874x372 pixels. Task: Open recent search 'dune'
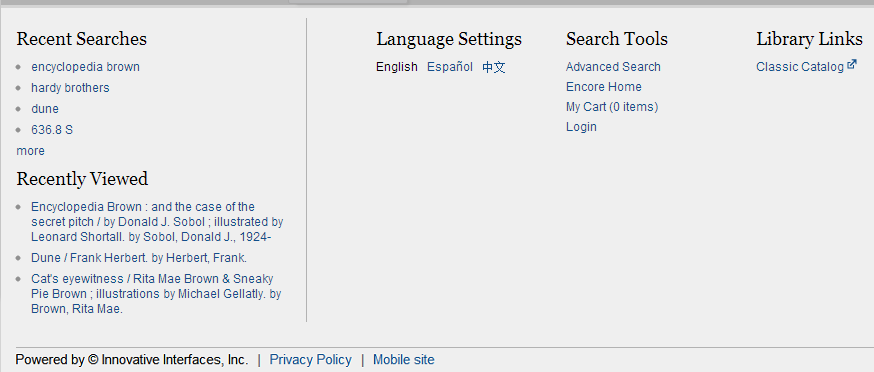point(45,109)
